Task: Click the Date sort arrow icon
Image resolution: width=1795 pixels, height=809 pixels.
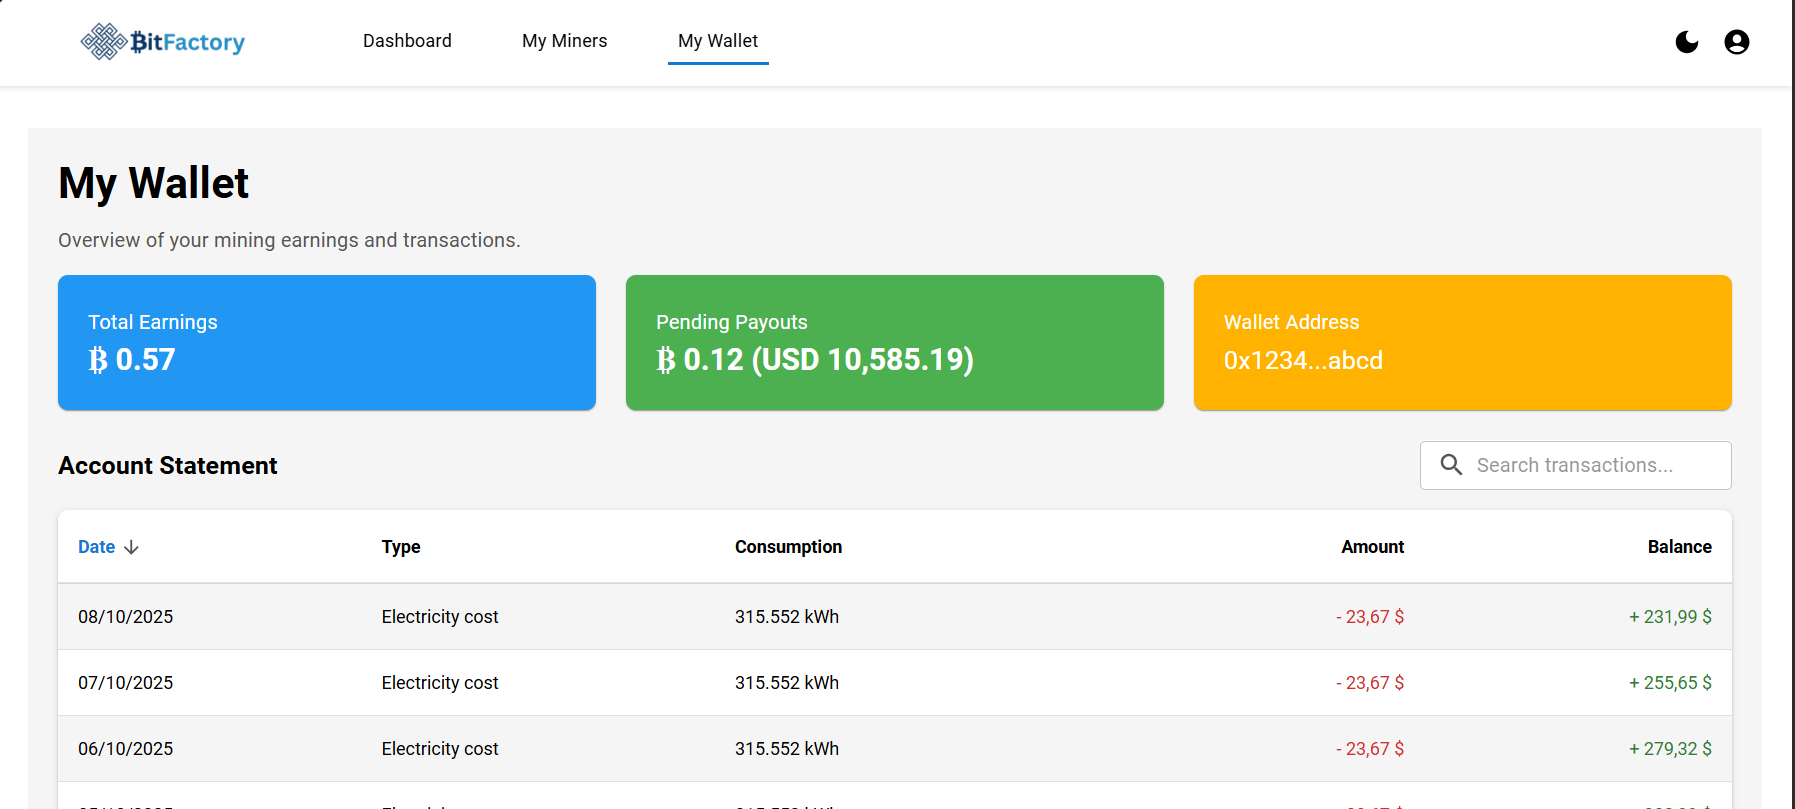Action: point(131,547)
